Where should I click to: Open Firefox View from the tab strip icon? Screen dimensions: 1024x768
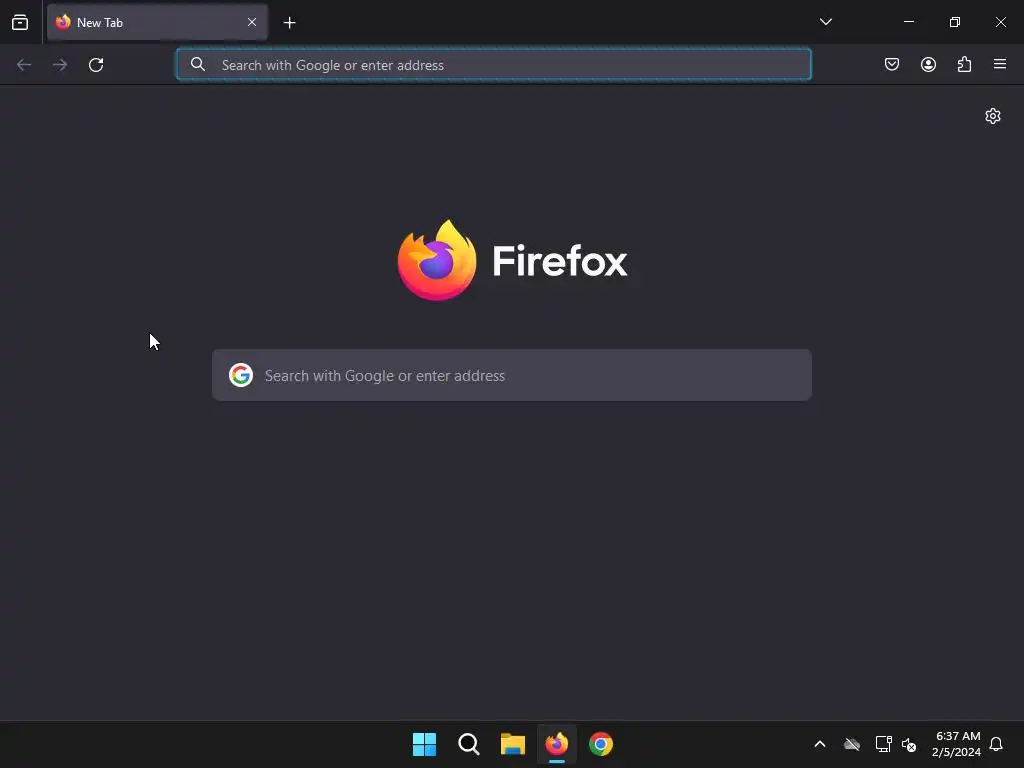pyautogui.click(x=20, y=22)
